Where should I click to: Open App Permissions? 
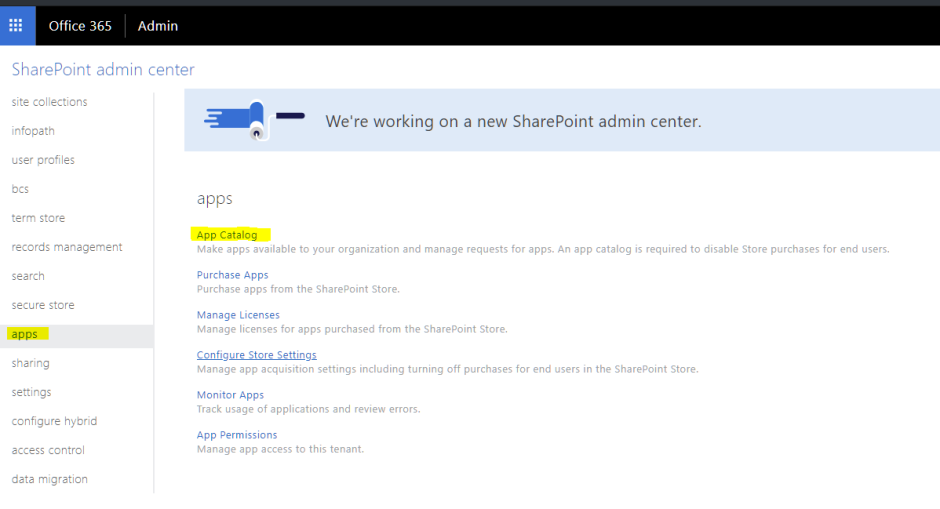point(237,435)
